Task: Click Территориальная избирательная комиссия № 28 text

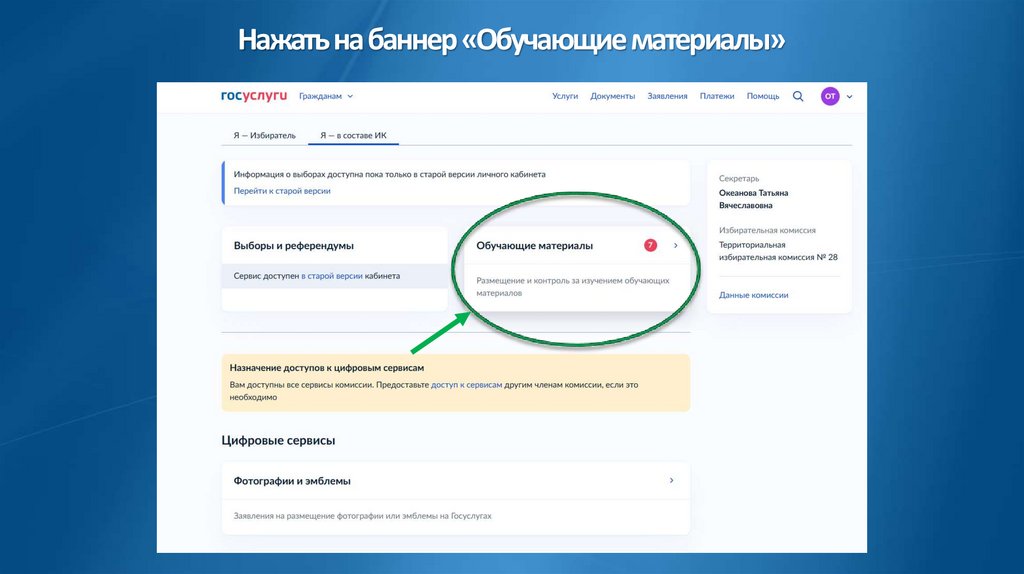Action: click(x=778, y=251)
